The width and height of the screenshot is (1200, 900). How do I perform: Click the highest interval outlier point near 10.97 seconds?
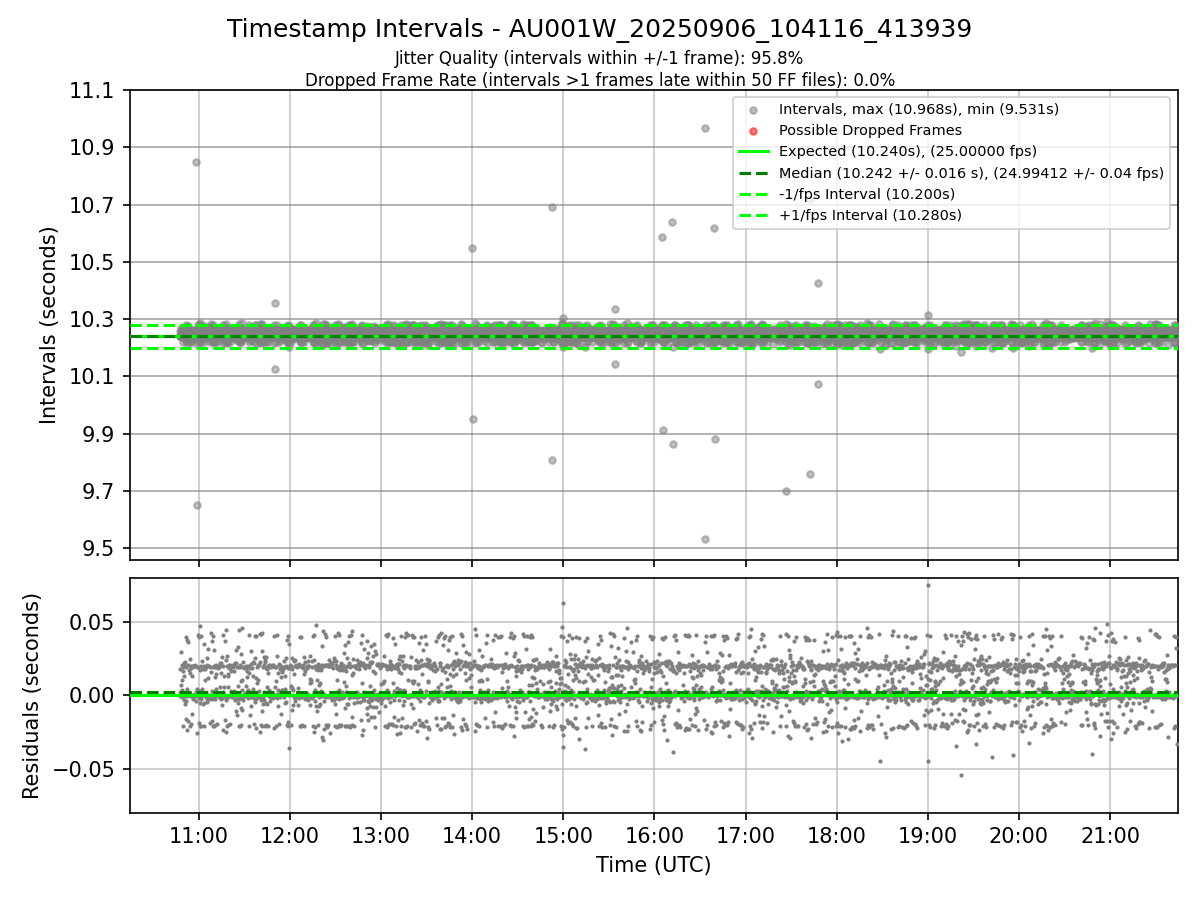point(705,128)
